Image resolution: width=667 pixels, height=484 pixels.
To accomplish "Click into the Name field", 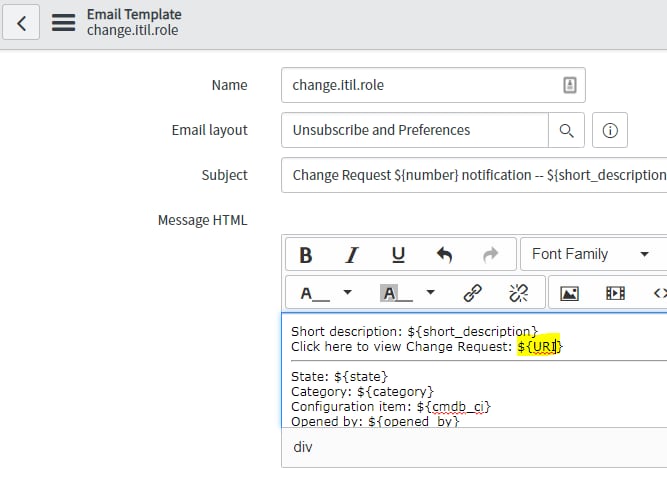I will click(x=433, y=85).
